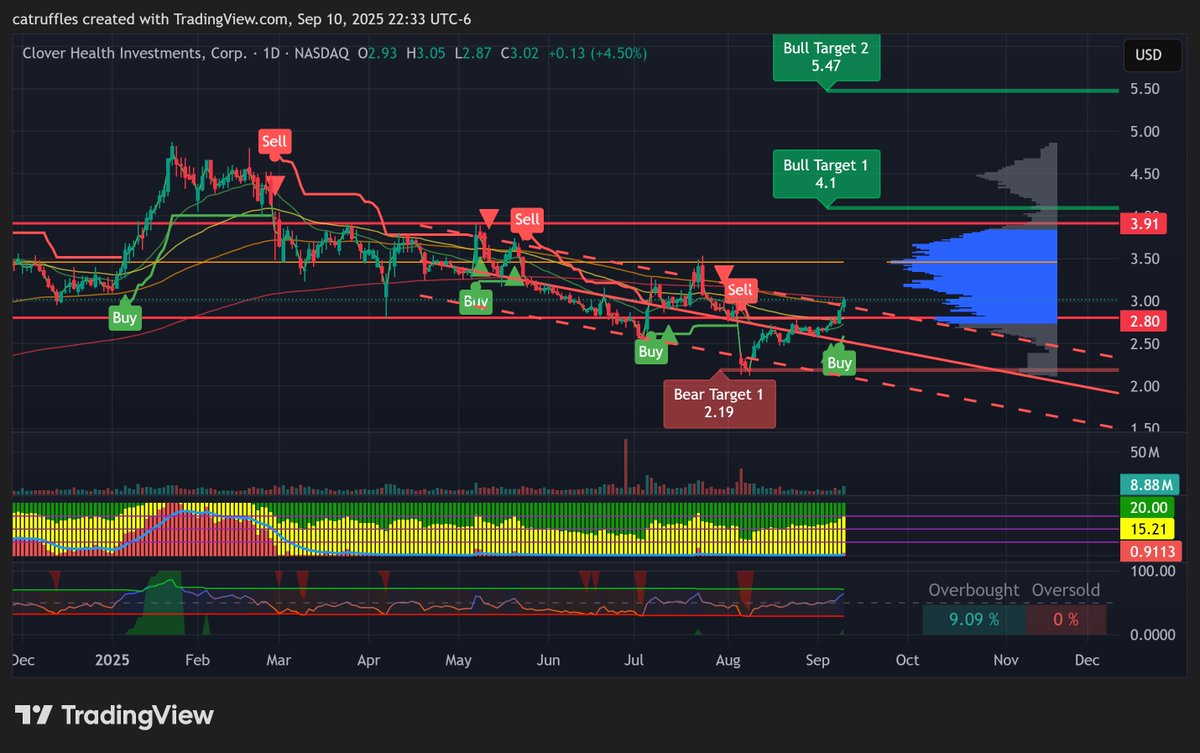Click the Sell signal label in late May

coord(526,219)
